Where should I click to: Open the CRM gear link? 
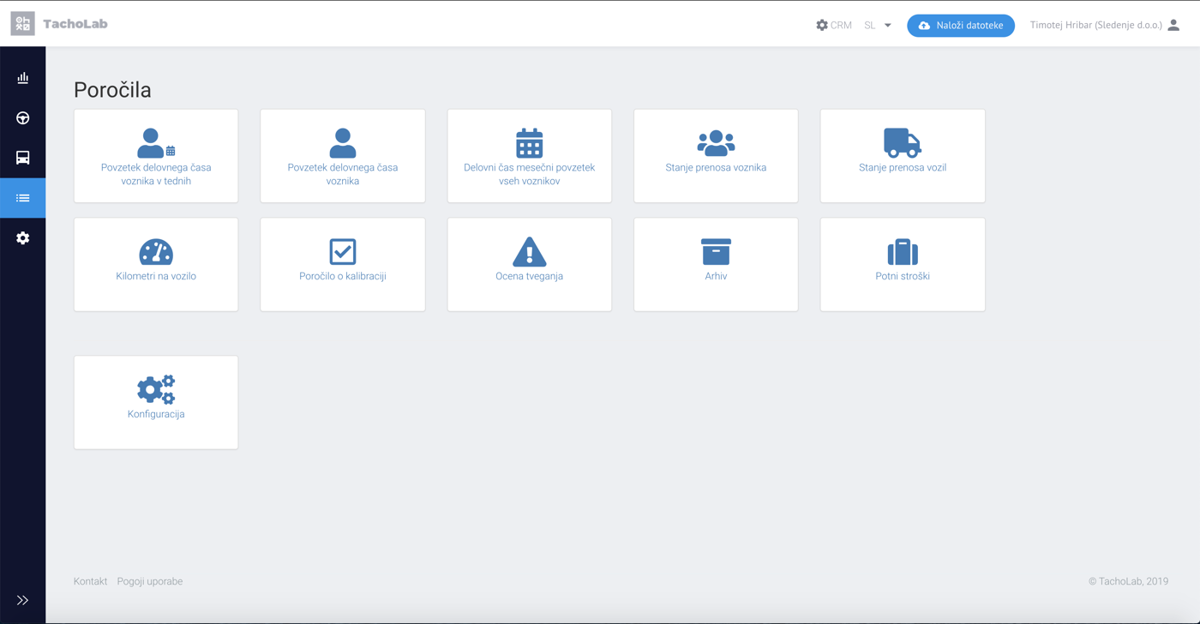click(834, 25)
